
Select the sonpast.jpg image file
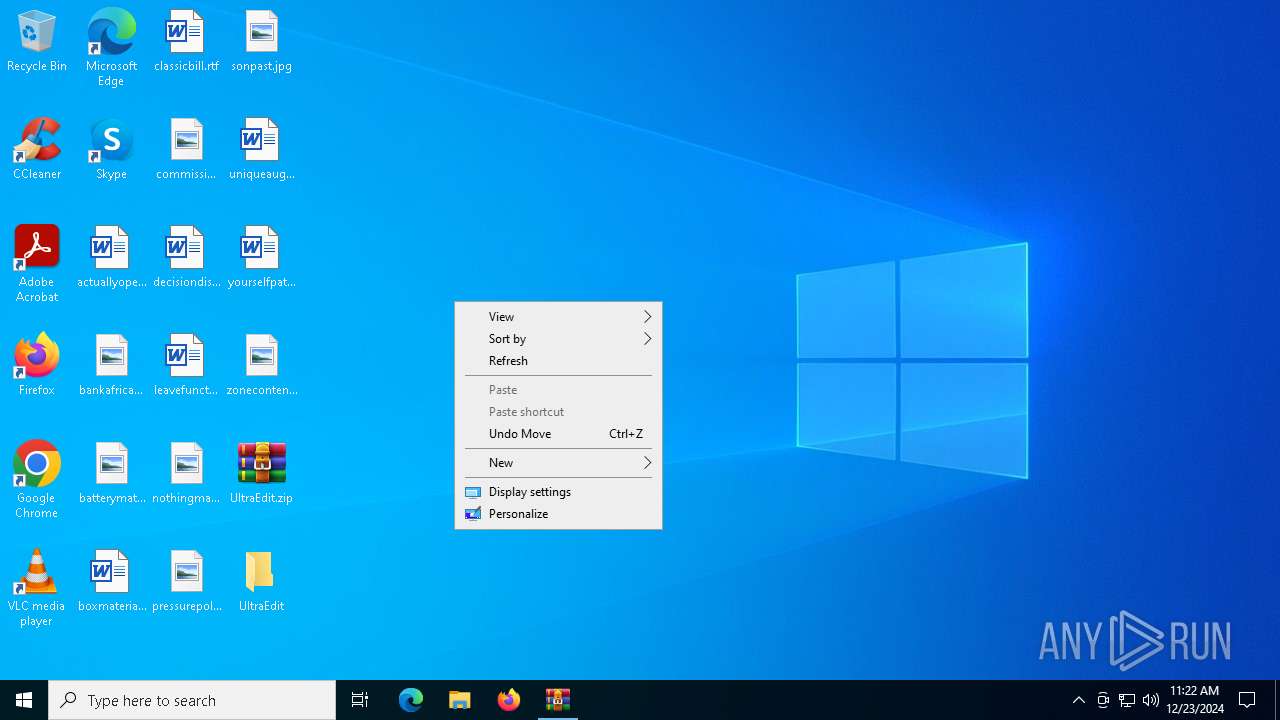[x=261, y=42]
